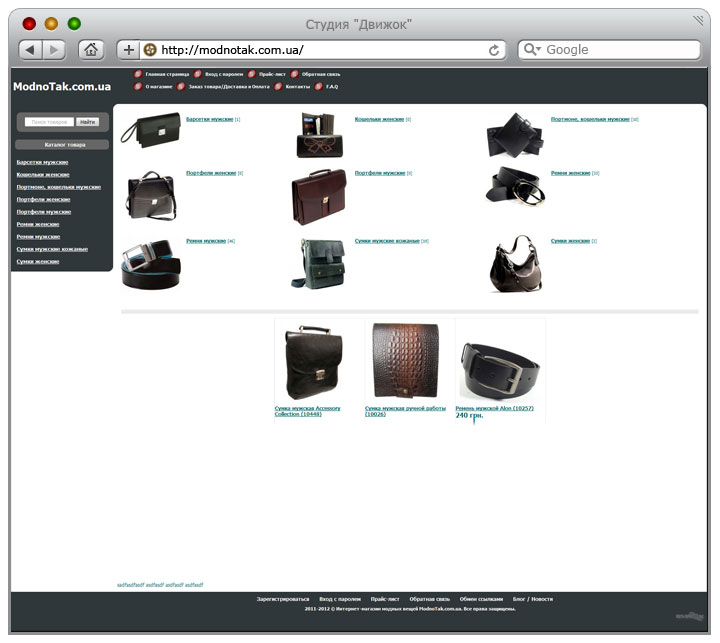Screen dimensions: 720x643
Task: Click the red icon beside О магазине
Action: tap(138, 86)
